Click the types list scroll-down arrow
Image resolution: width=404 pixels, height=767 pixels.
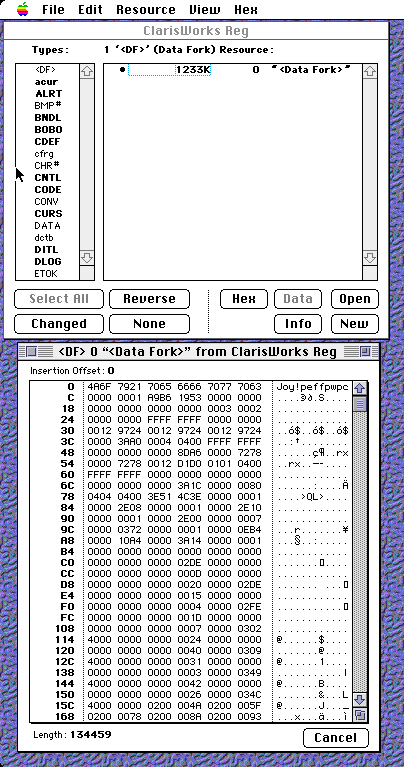click(87, 258)
